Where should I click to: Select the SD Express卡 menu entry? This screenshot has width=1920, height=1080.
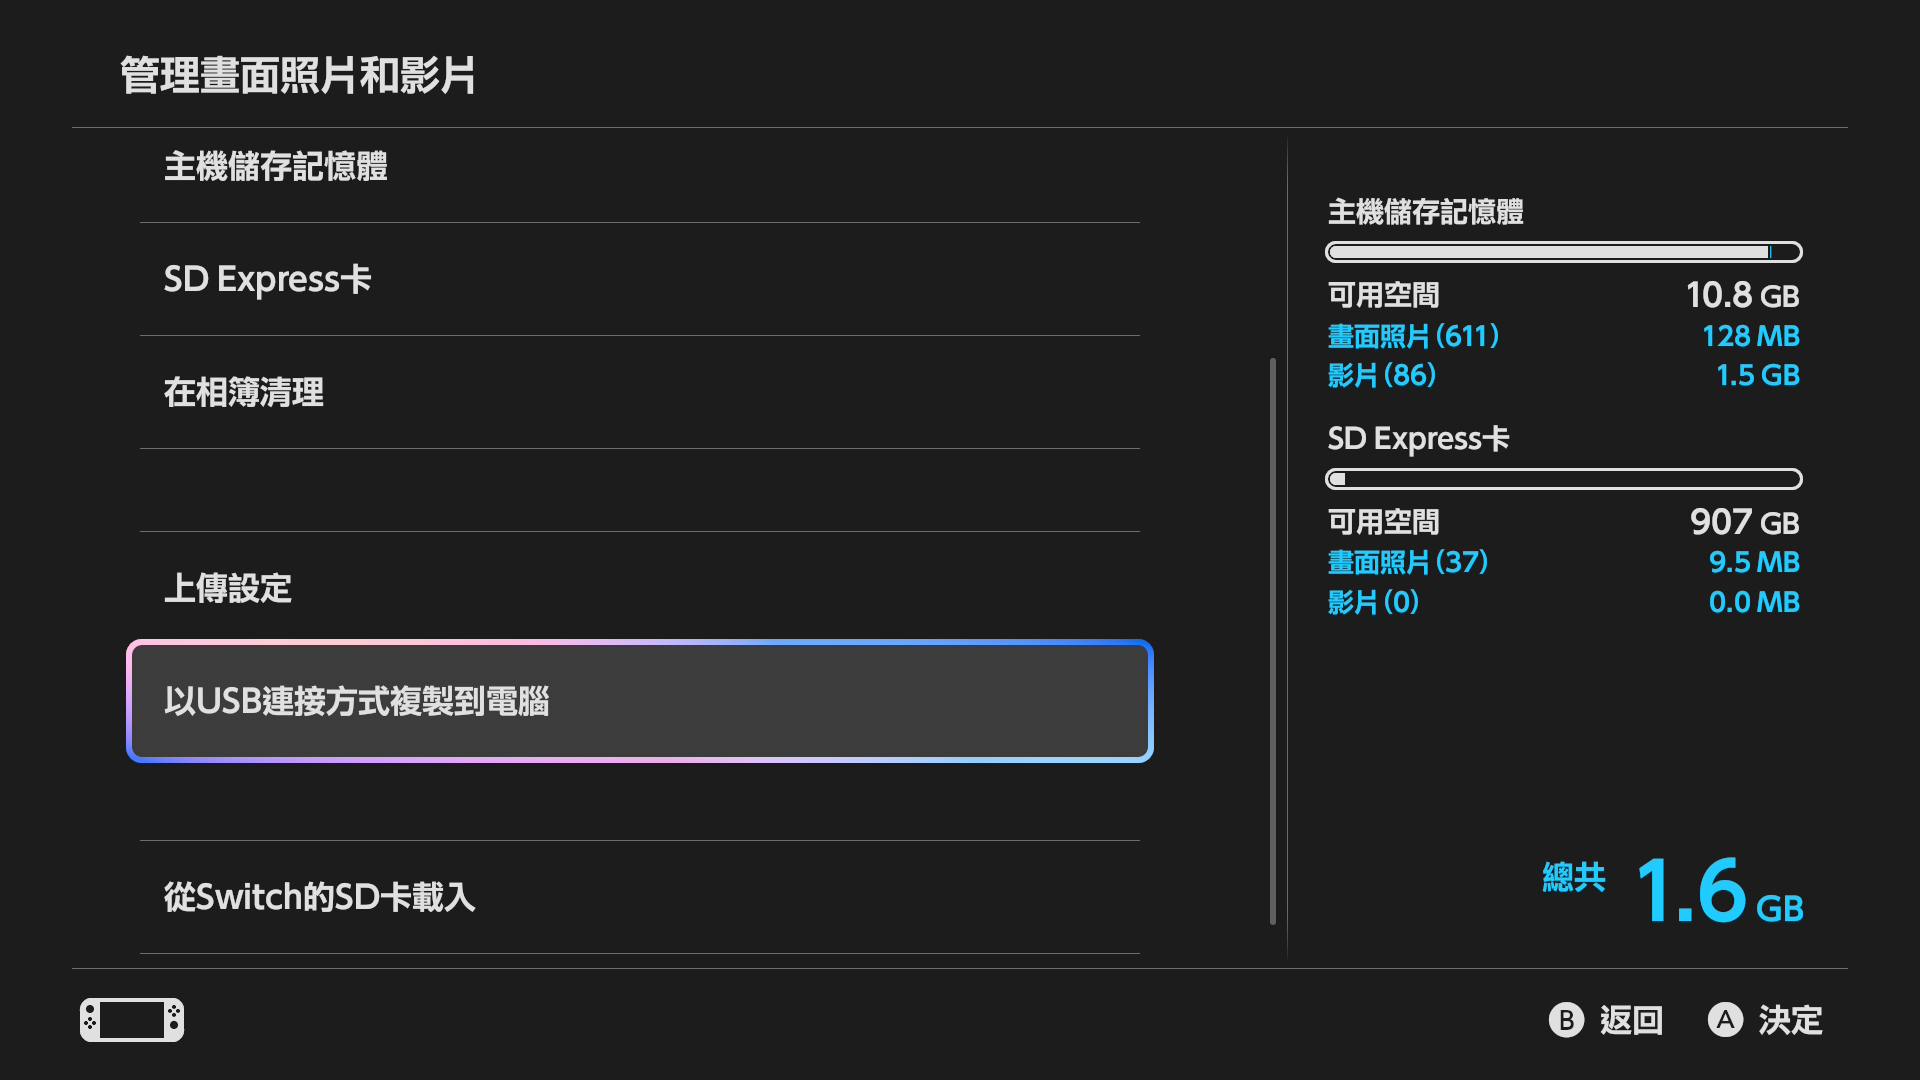(x=640, y=279)
